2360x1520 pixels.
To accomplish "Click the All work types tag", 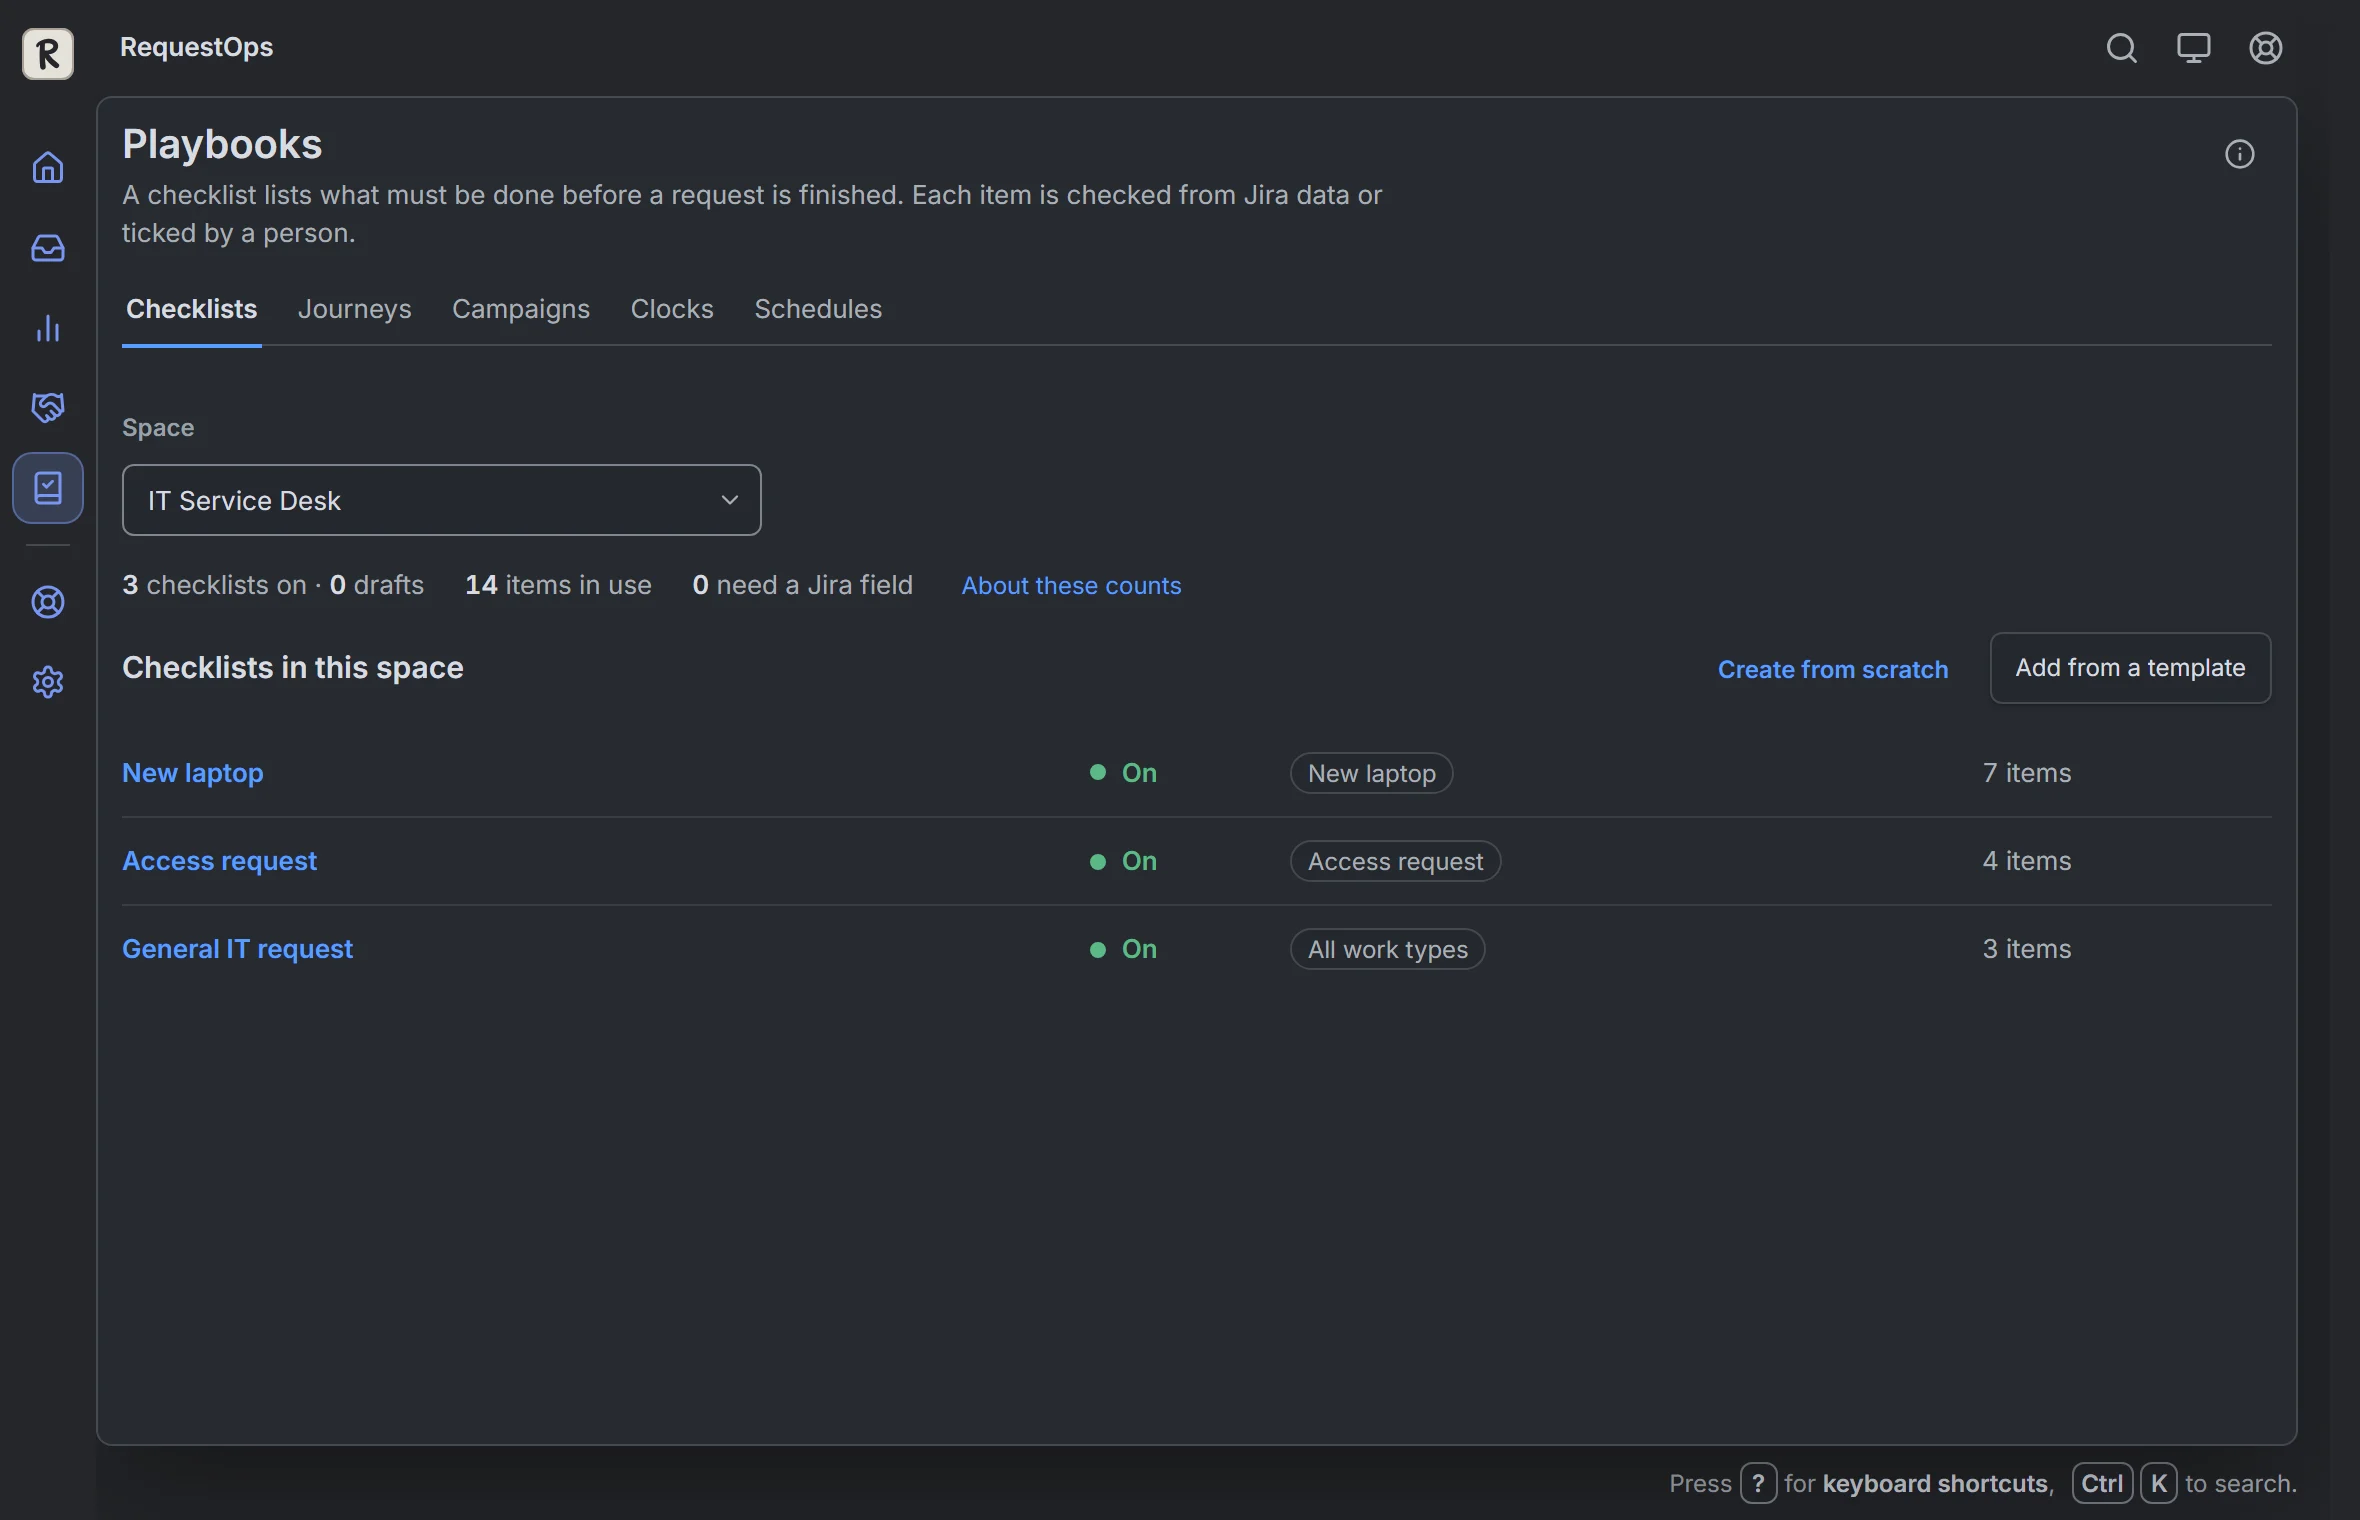I will [x=1388, y=949].
